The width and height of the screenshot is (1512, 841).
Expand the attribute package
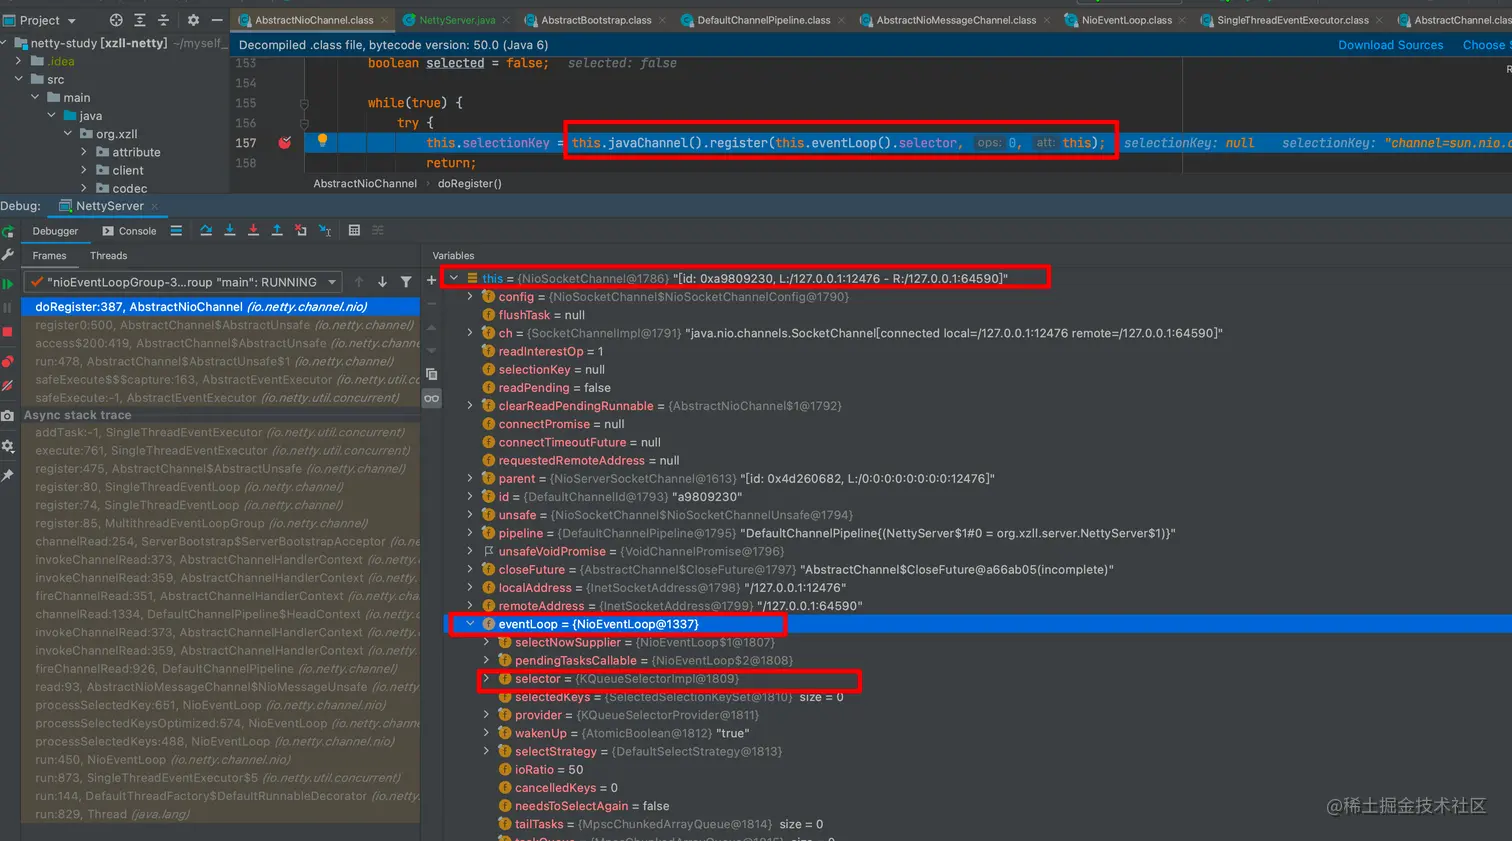pyautogui.click(x=85, y=152)
